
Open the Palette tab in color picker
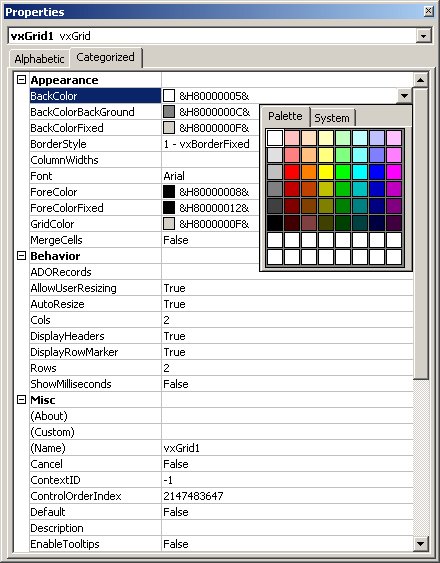(x=285, y=116)
